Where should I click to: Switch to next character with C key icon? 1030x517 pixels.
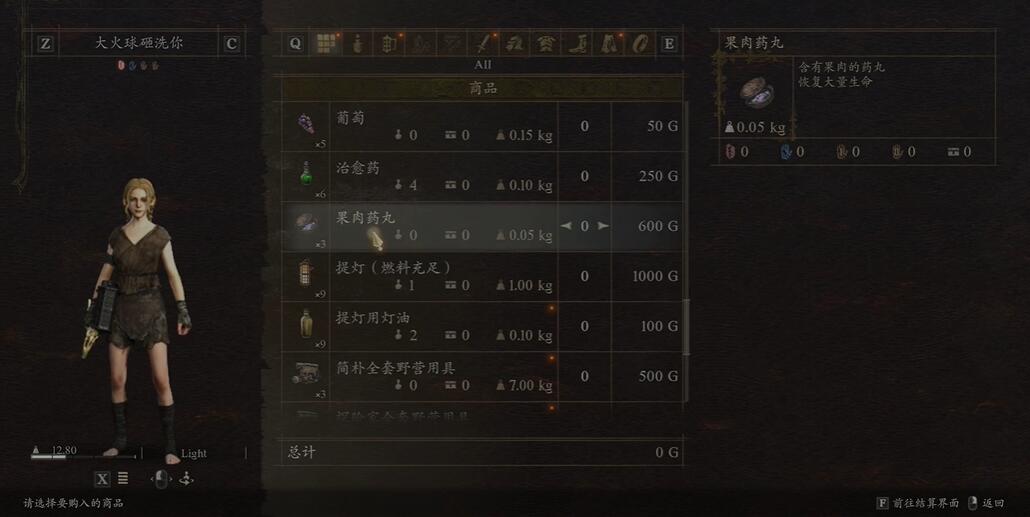click(231, 44)
